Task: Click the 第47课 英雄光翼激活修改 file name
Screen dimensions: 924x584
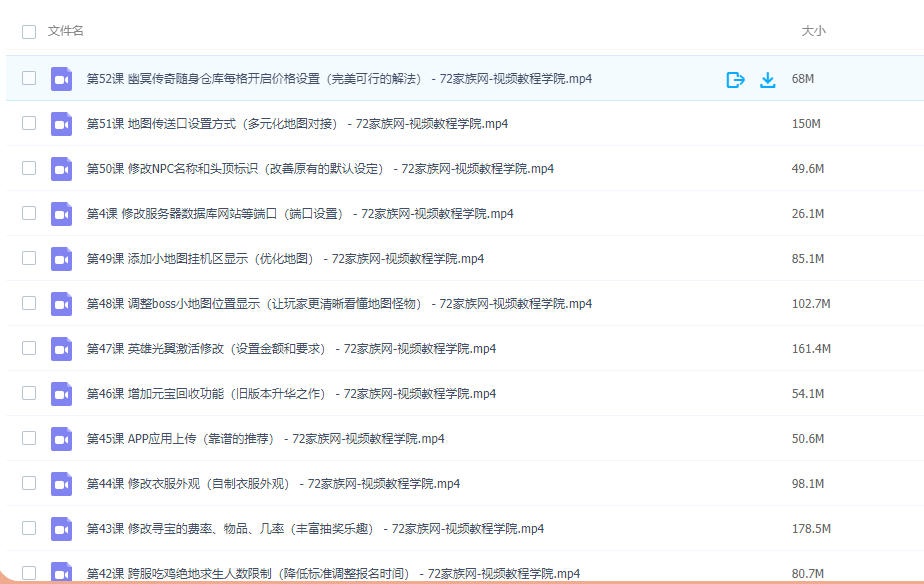Action: [291, 349]
